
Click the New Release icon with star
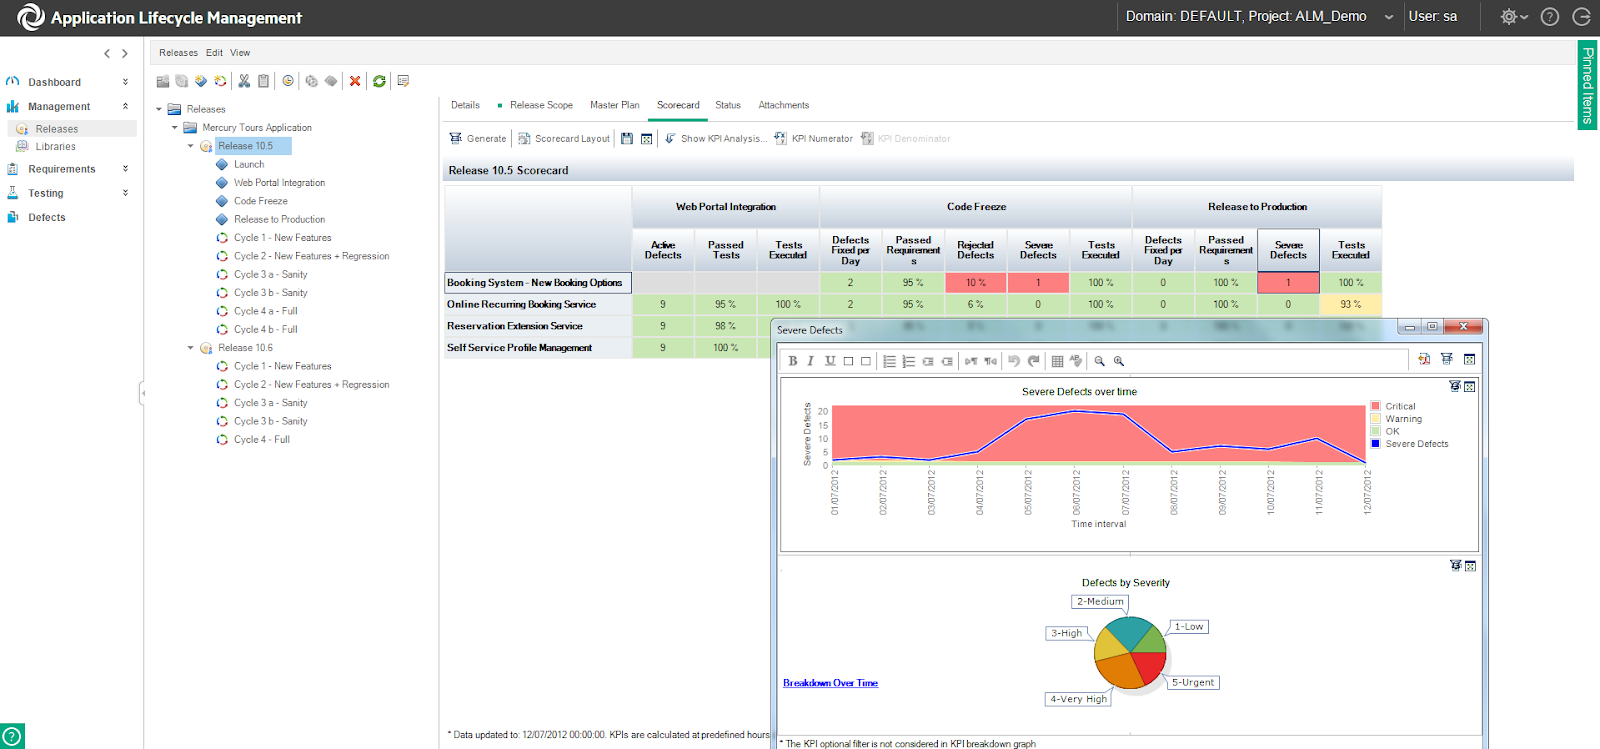tap(181, 81)
